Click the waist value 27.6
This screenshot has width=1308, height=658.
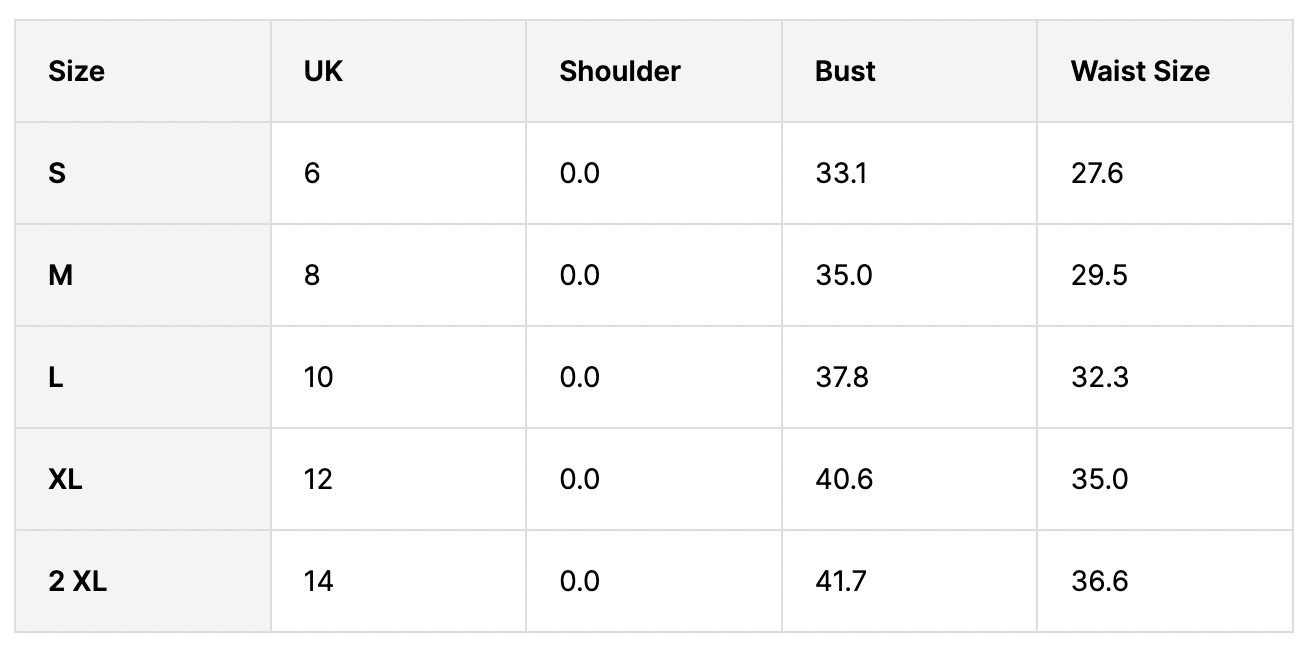tap(1097, 174)
